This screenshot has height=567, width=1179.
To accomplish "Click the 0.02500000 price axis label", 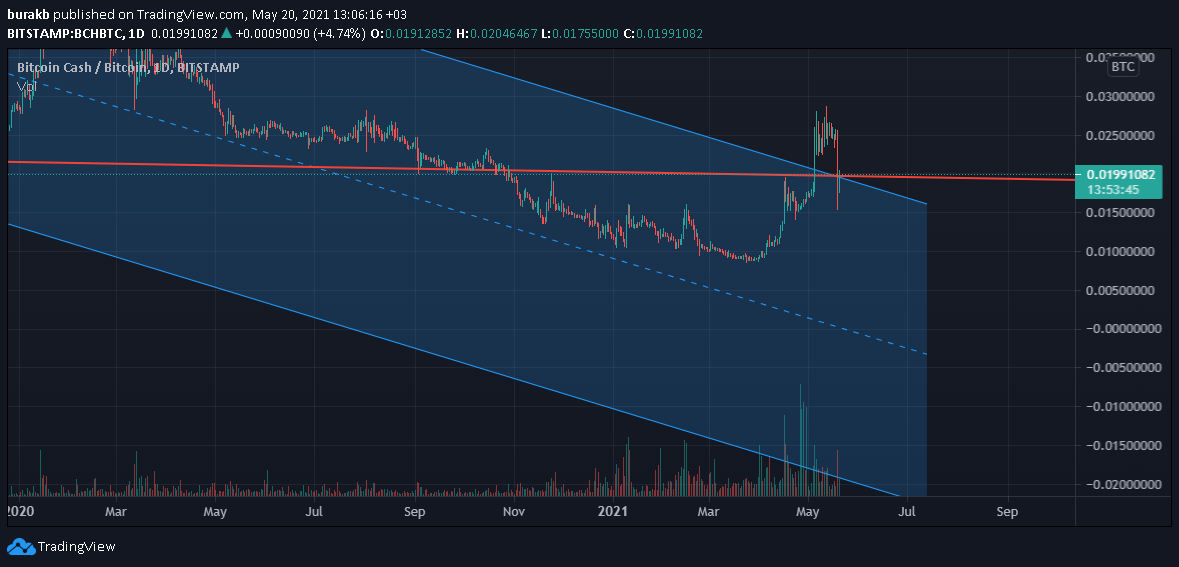I will 1118,136.
